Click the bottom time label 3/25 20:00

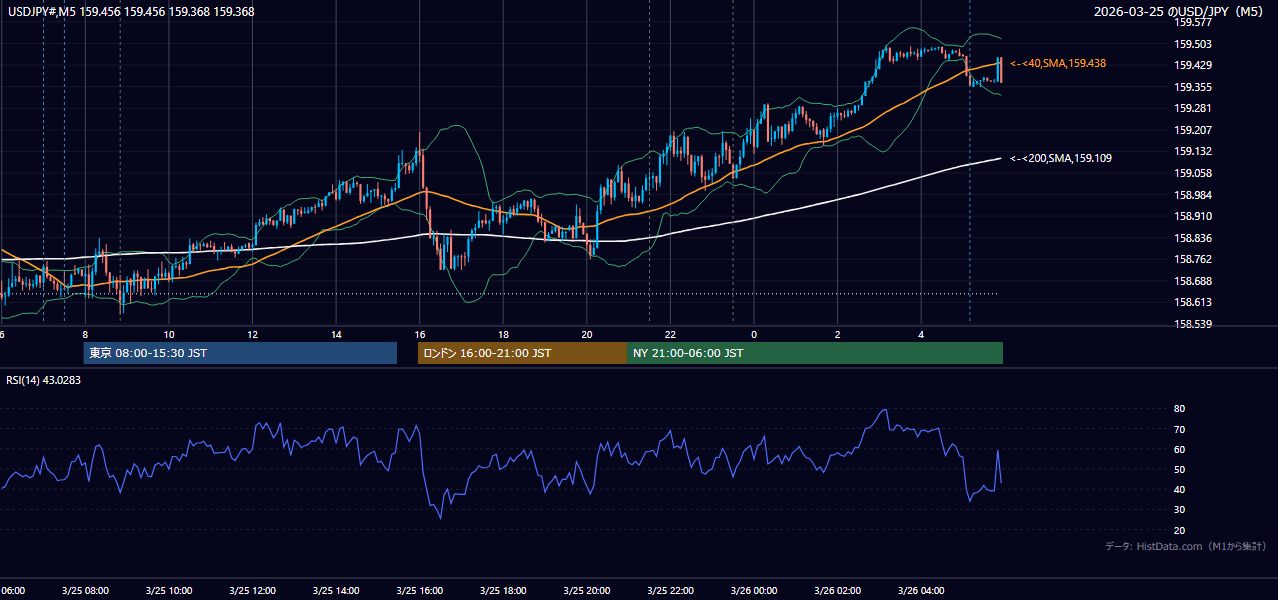587,591
